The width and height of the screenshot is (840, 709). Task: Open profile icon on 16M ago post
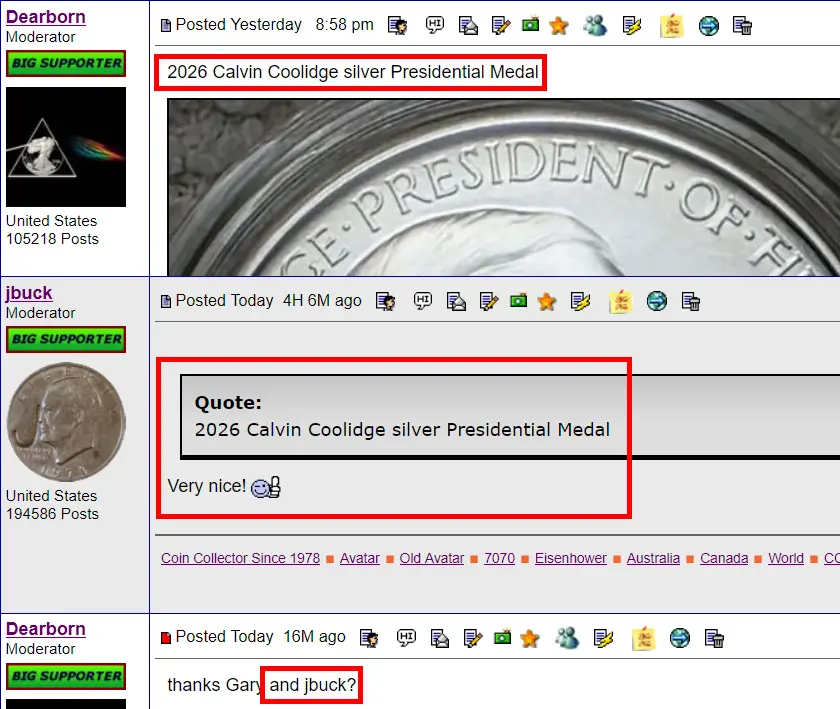(x=369, y=638)
